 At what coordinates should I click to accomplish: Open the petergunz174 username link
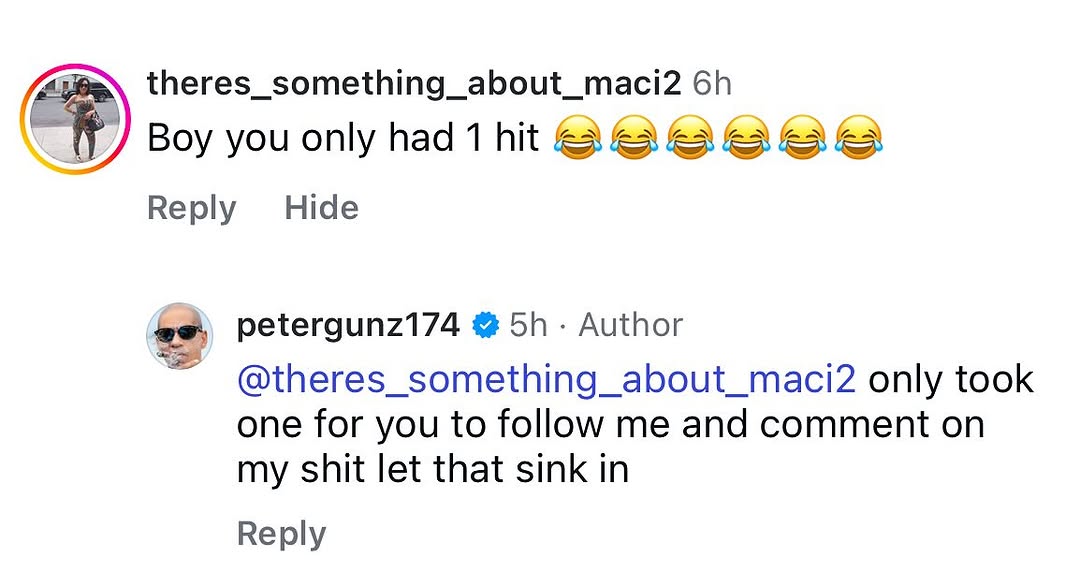[348, 325]
